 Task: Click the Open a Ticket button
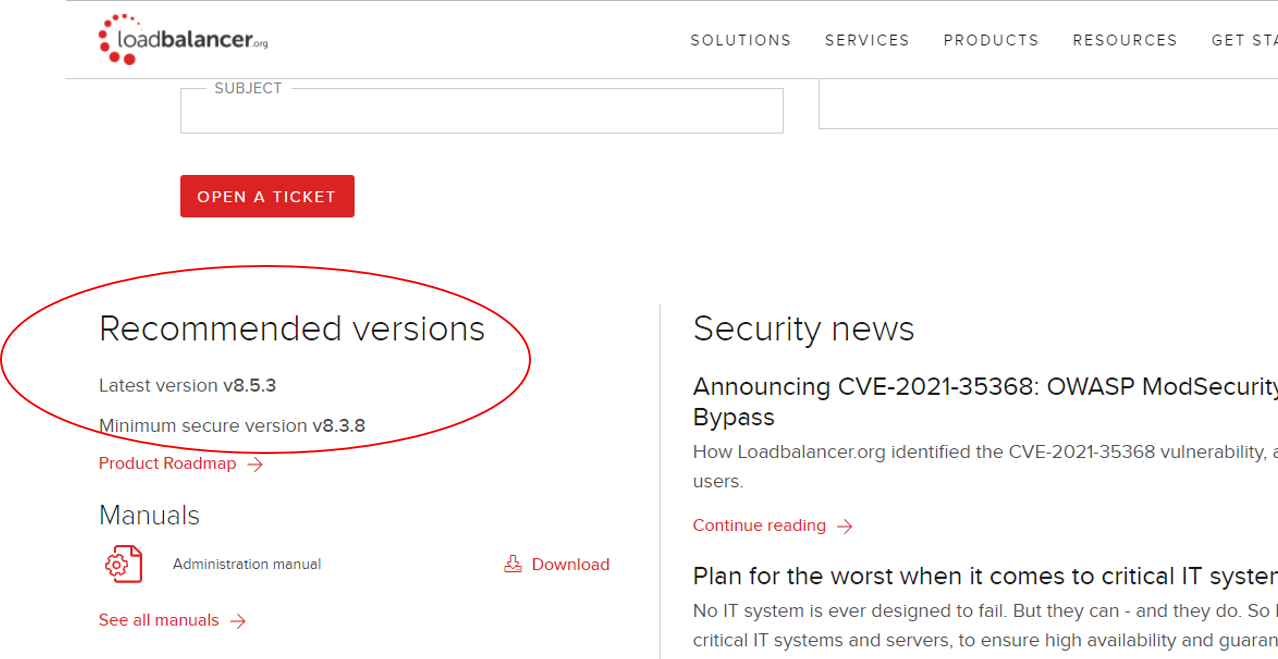point(267,197)
